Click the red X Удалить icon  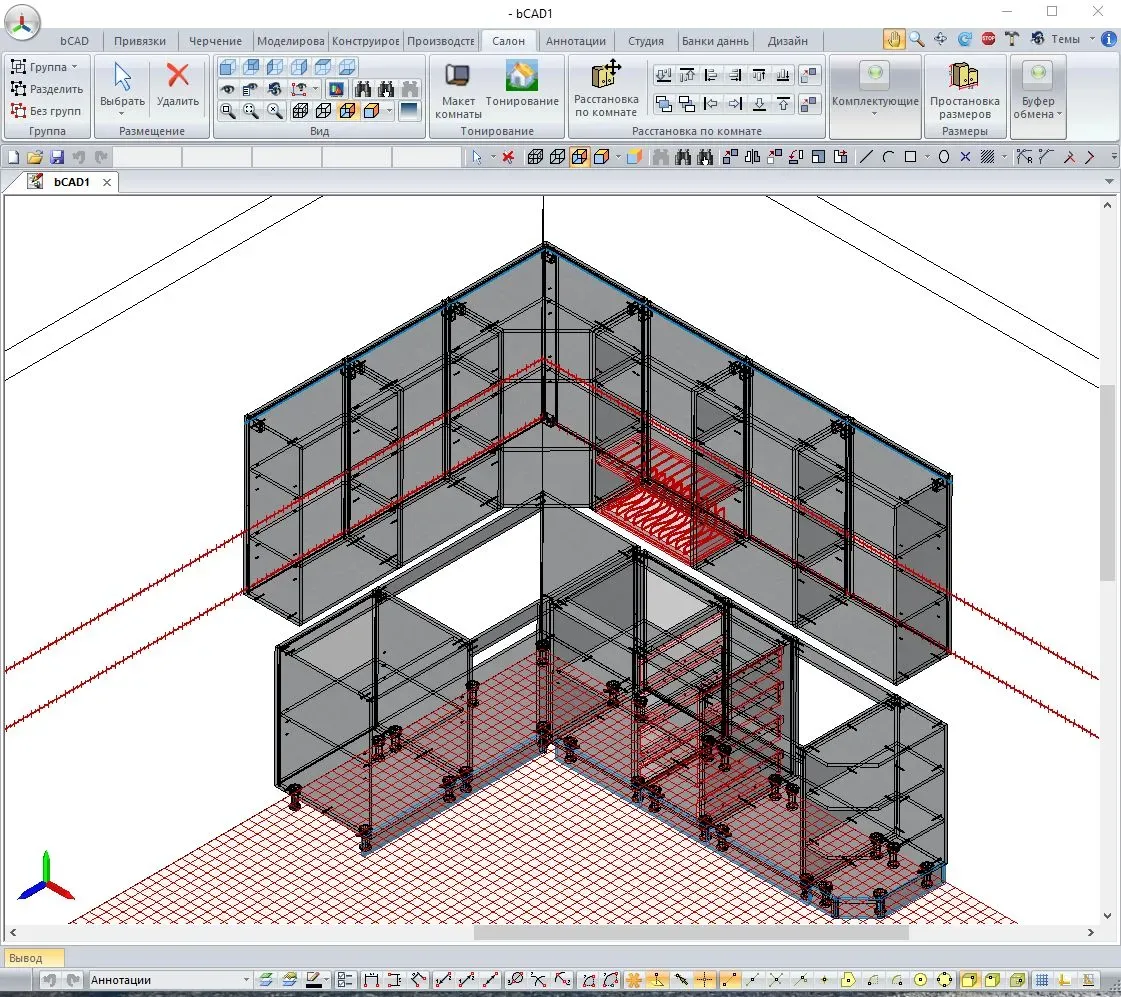178,76
